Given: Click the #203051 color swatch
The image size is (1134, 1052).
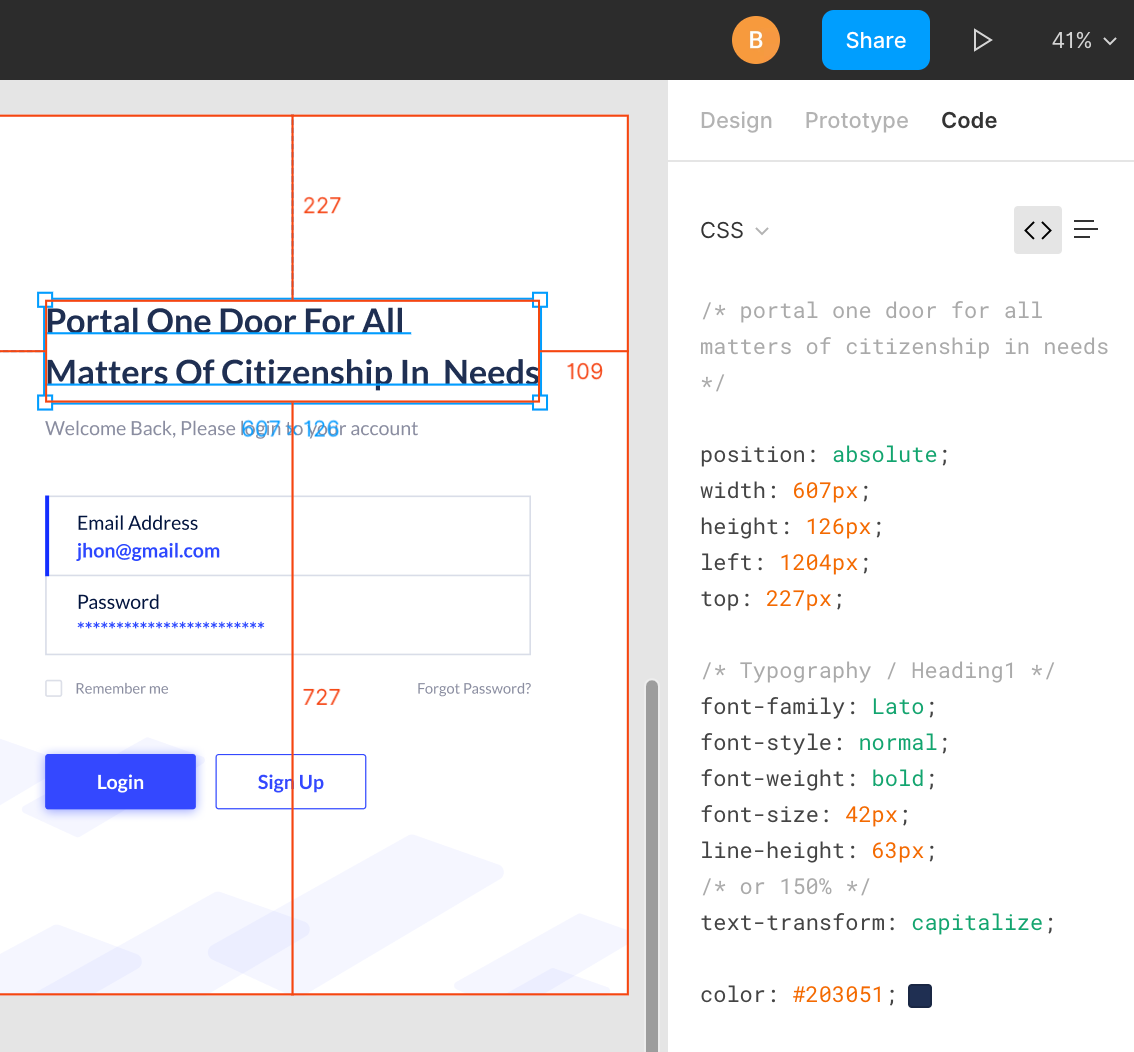Looking at the screenshot, I should (919, 994).
